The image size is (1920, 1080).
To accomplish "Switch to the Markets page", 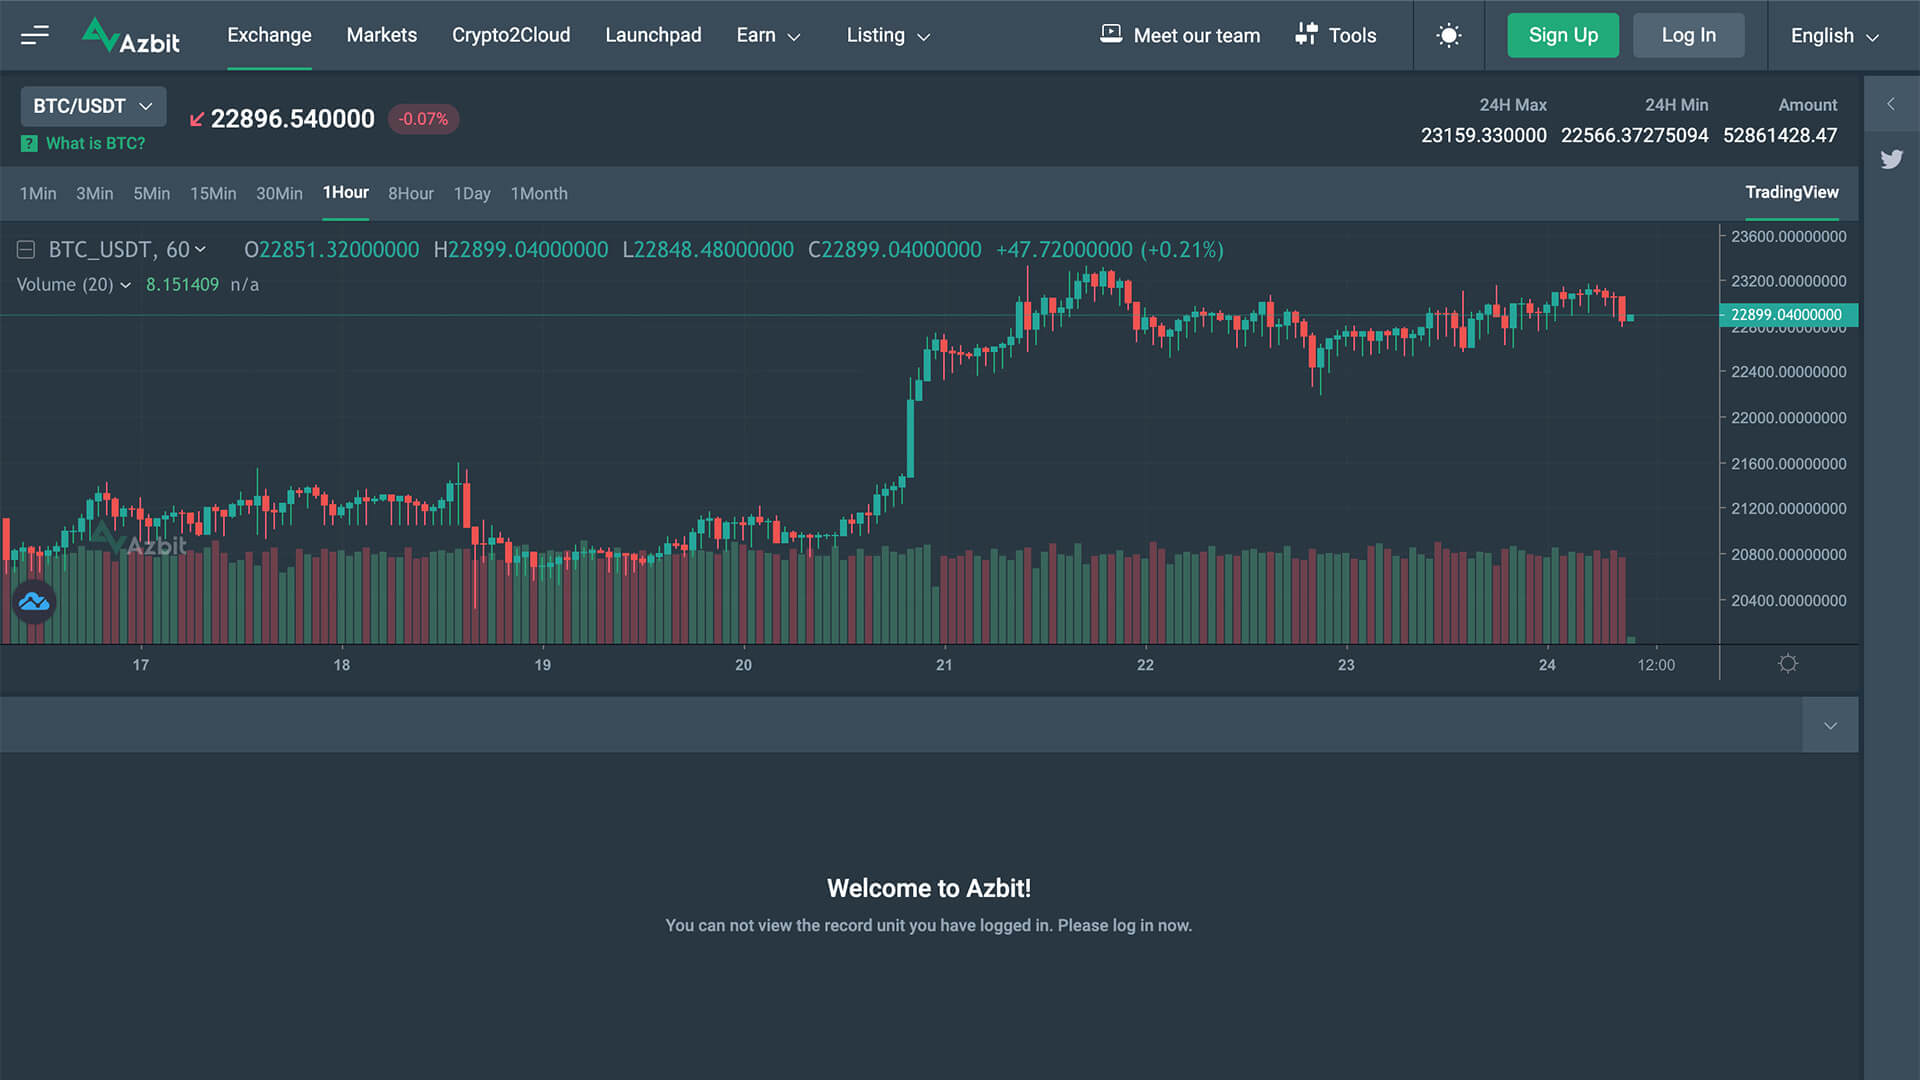I will (x=381, y=35).
